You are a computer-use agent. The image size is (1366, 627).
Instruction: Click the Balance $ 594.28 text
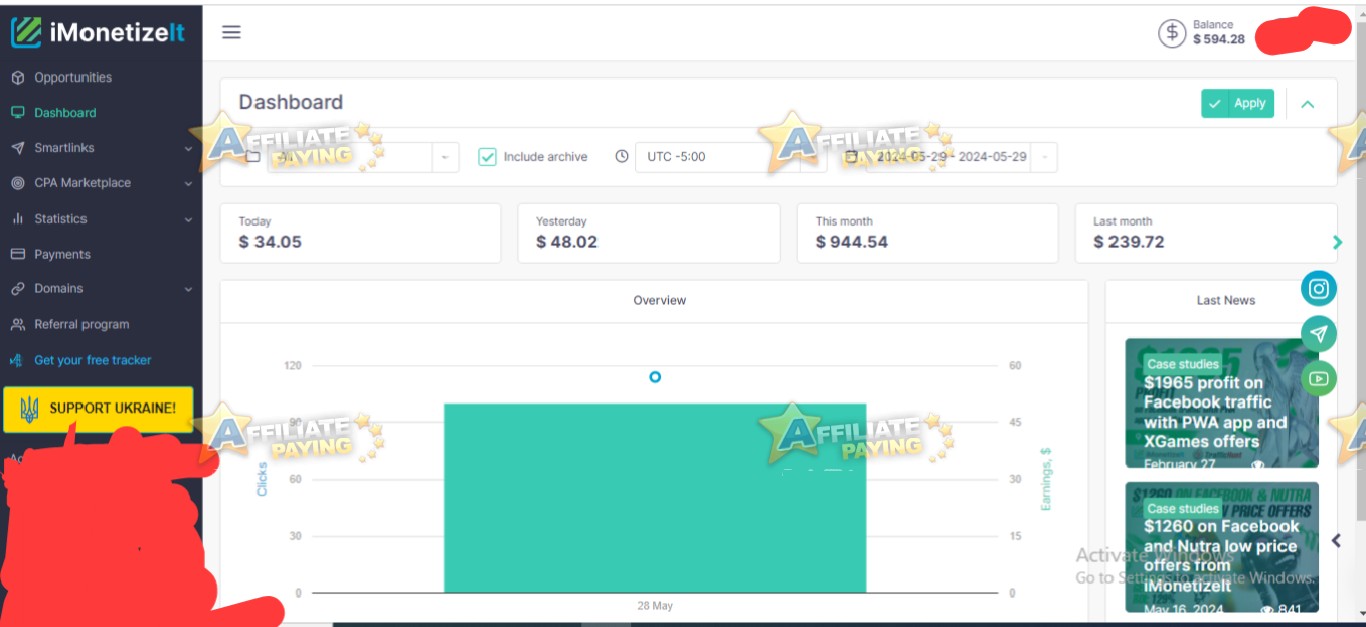point(1219,32)
